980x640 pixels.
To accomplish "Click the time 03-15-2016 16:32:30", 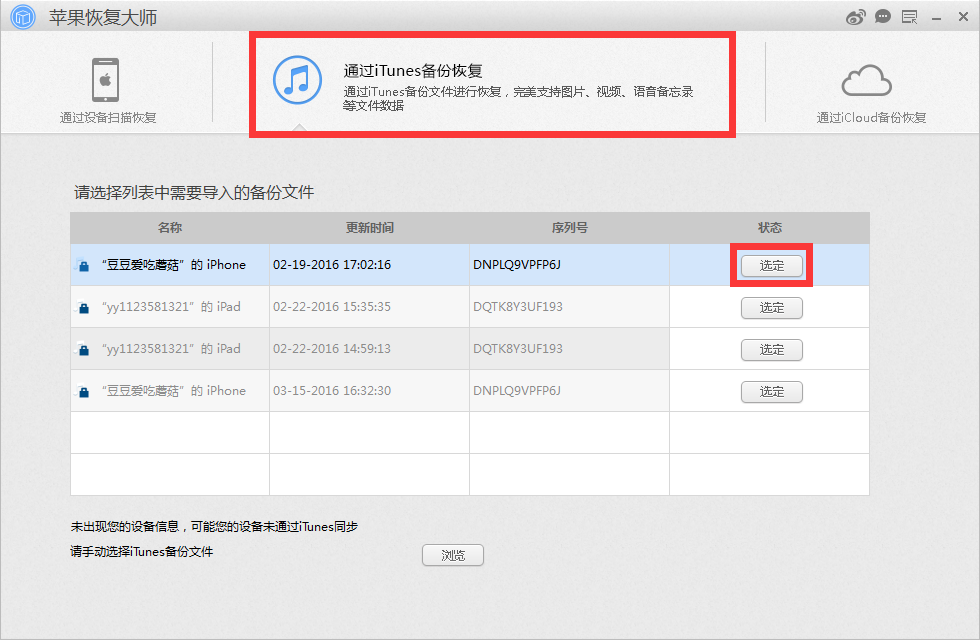I will tap(332, 391).
